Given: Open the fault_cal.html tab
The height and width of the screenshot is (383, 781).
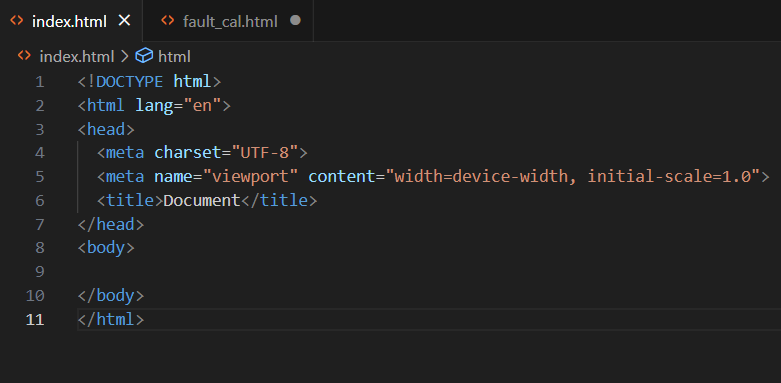Looking at the screenshot, I should [x=228, y=21].
